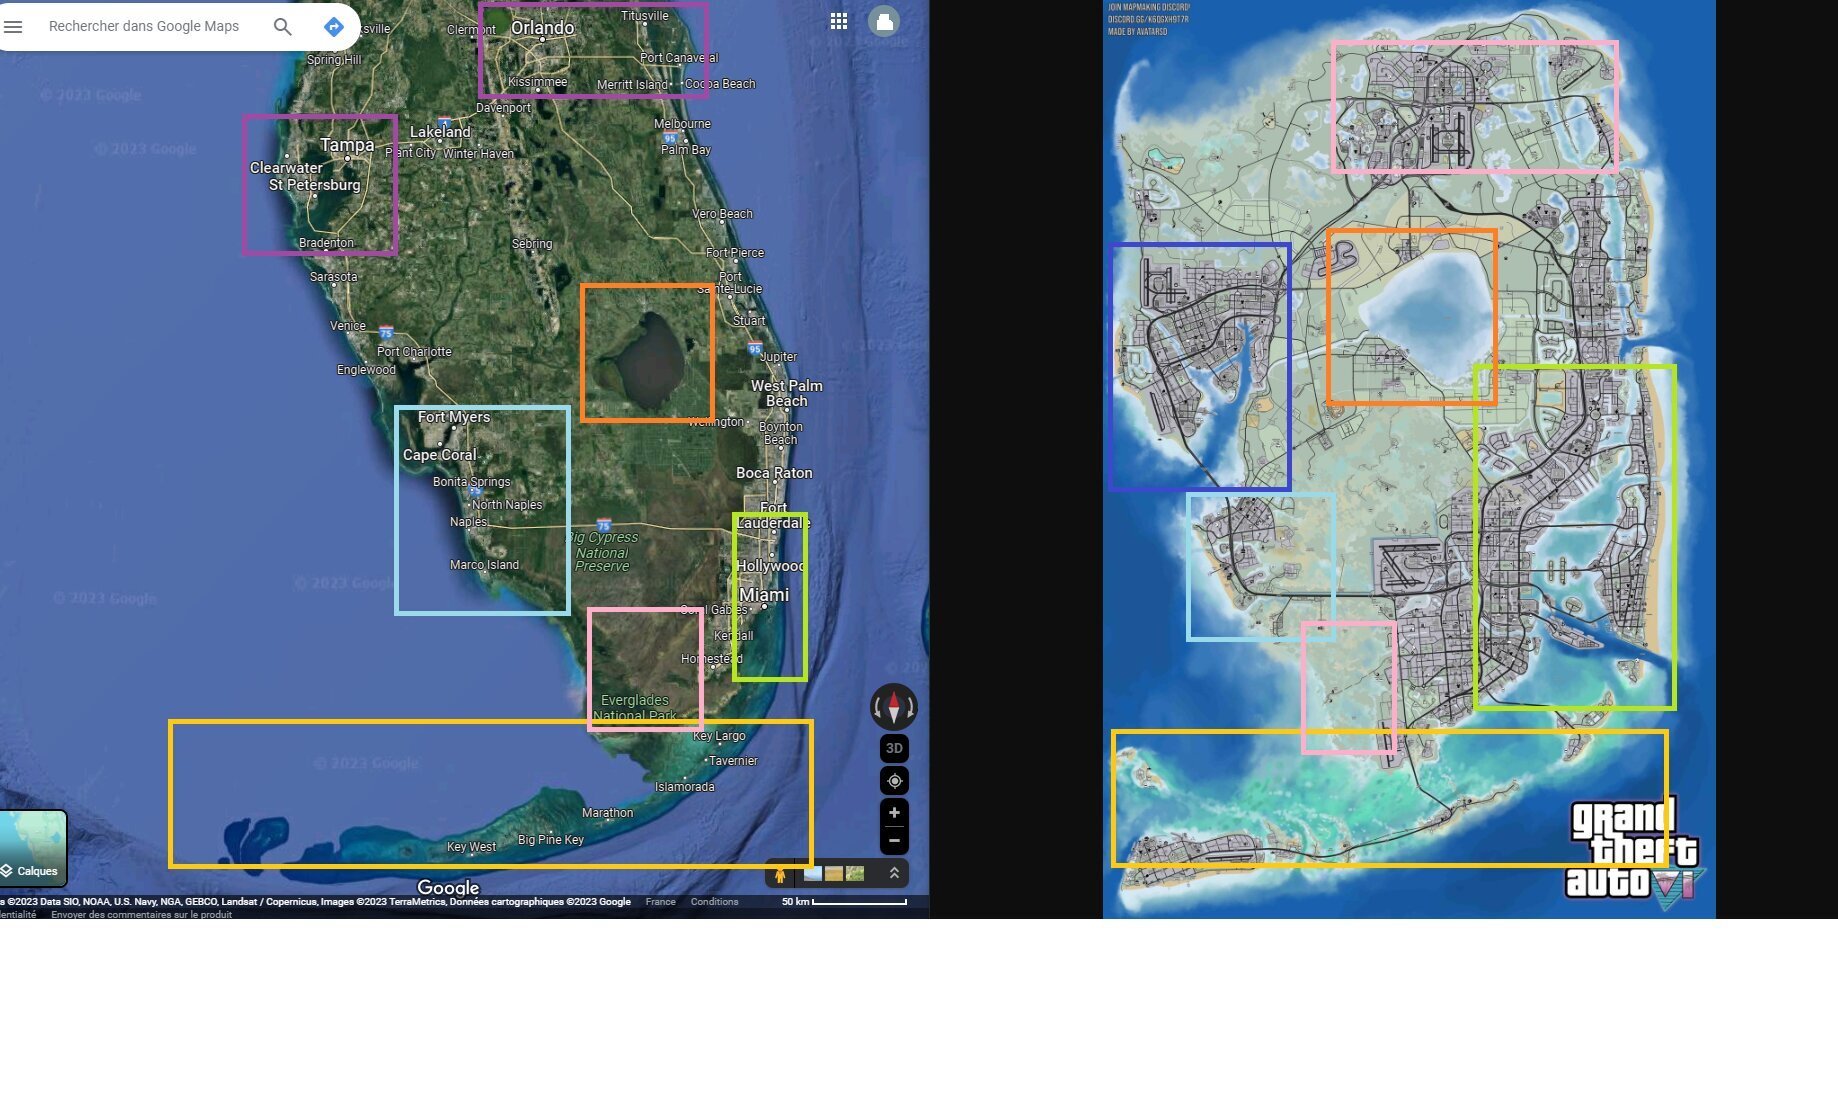Toggle the 50 km scale bar units
1838x1100 pixels.
844,902
